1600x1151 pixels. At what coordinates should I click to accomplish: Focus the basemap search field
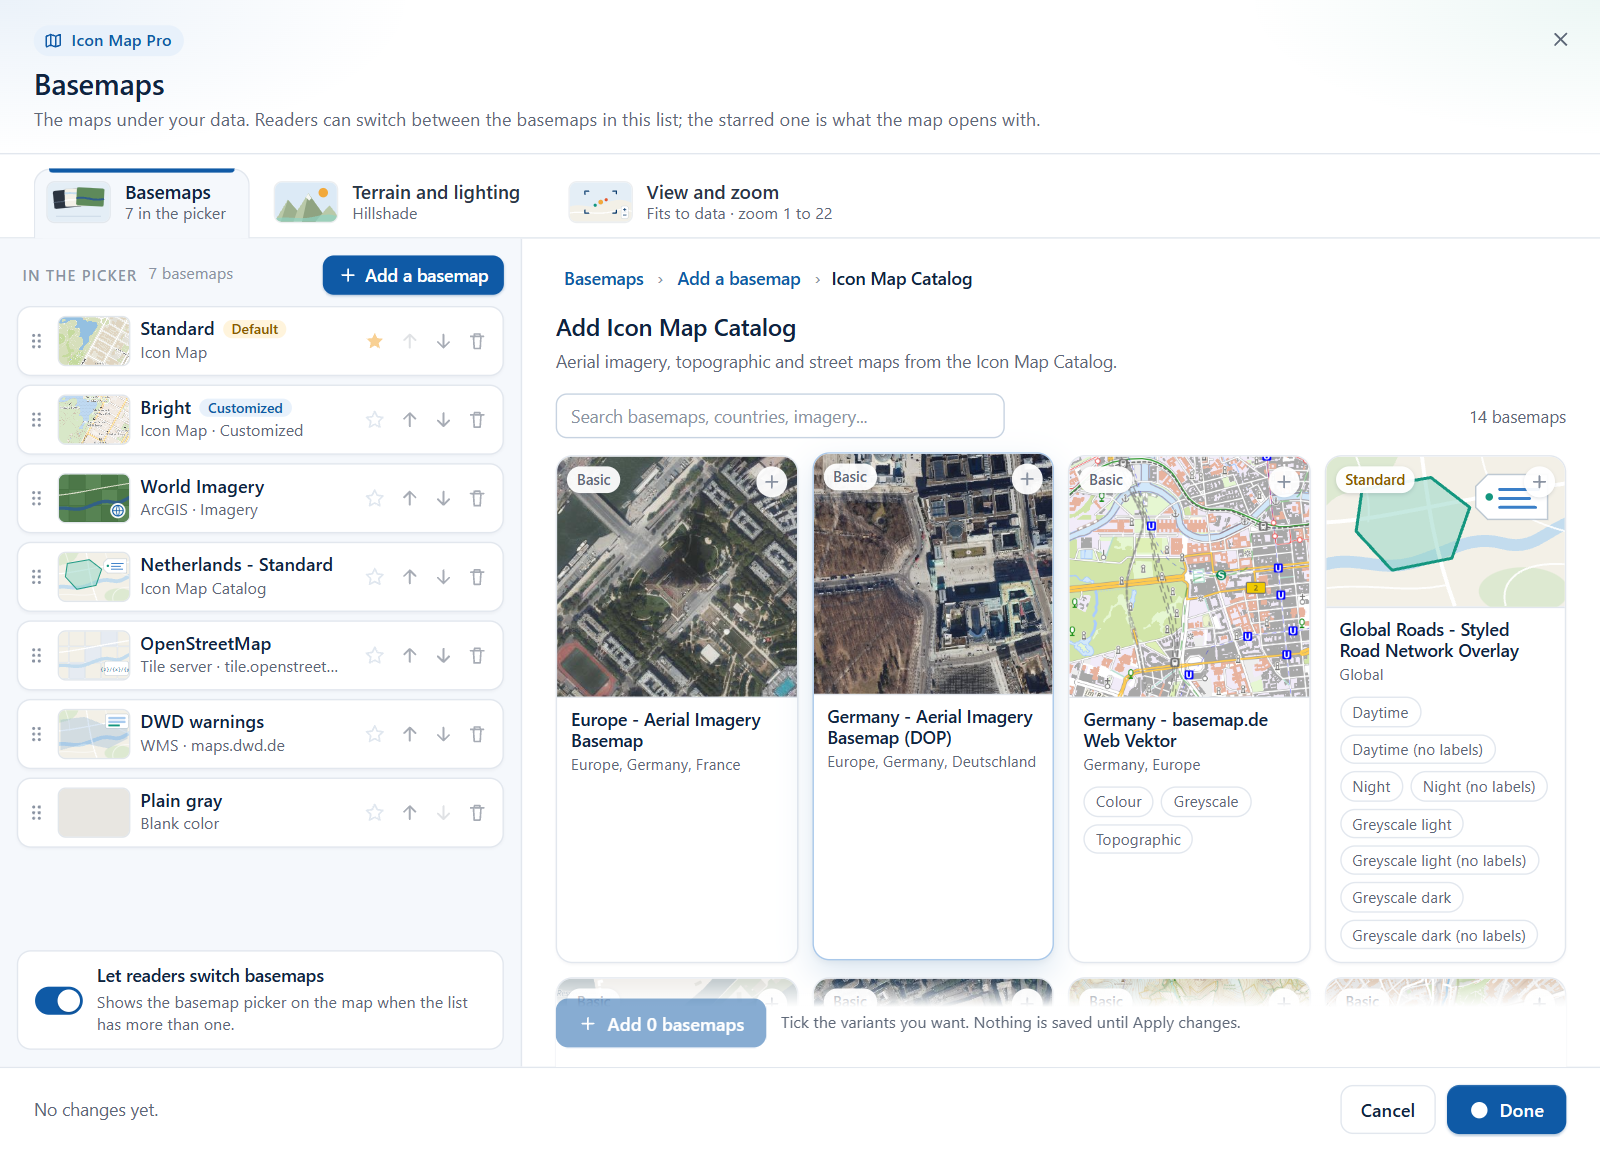[780, 416]
